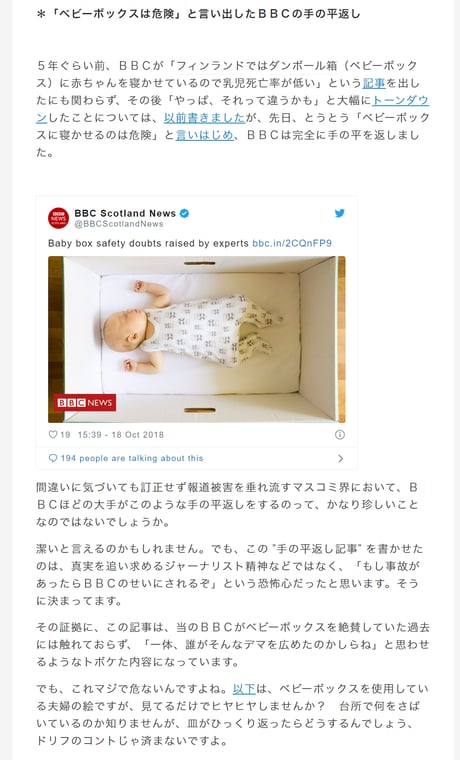Click the 194 people are talking link
460x760 pixels.
[x=132, y=458]
